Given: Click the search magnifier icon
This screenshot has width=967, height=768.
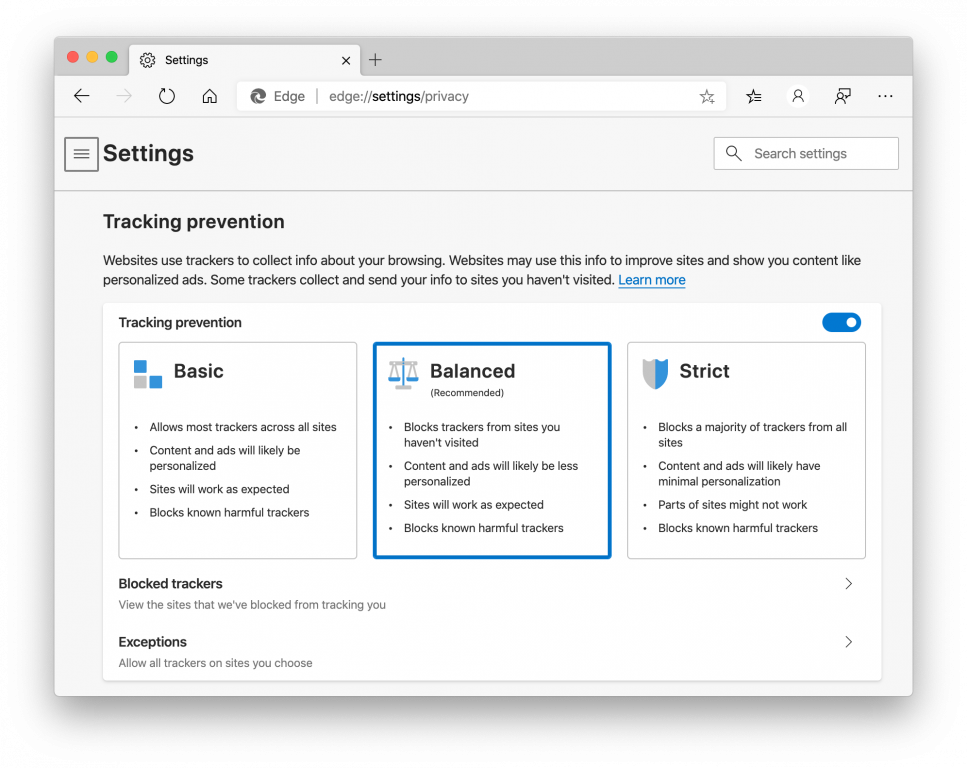Looking at the screenshot, I should 733,153.
